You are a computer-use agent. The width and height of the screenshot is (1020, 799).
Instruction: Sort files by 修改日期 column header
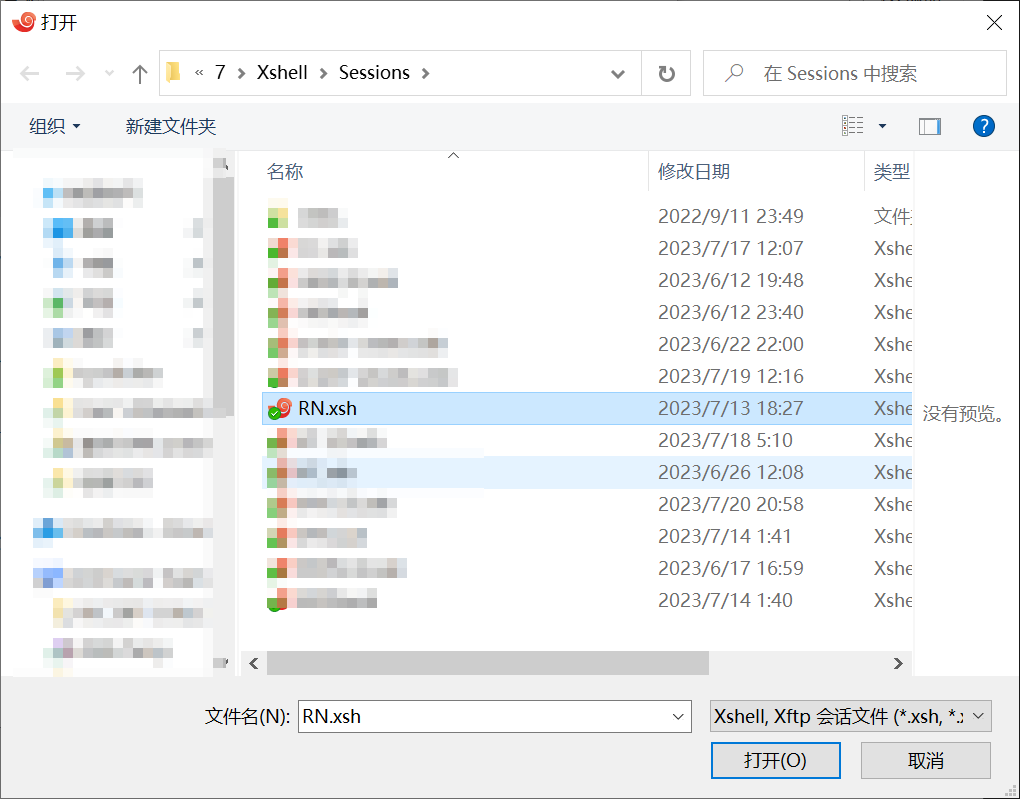click(694, 172)
